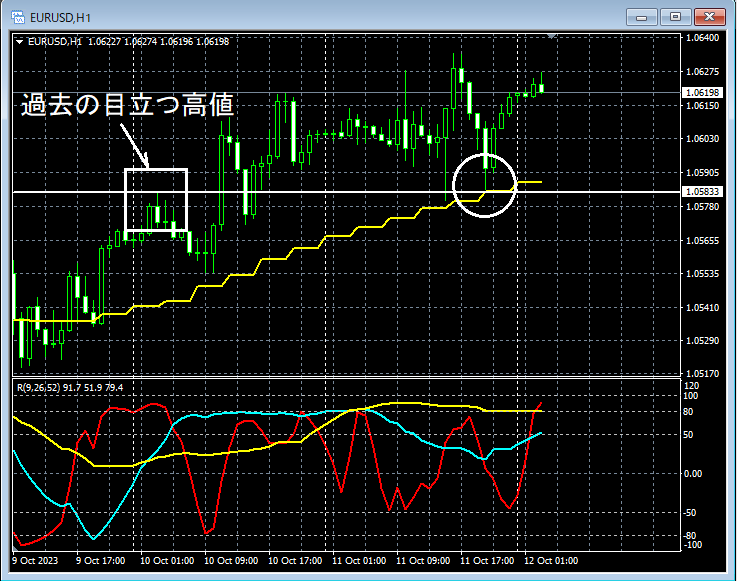Click the horizontal line price label 1.05833
The height and width of the screenshot is (581, 738).
tap(702, 192)
